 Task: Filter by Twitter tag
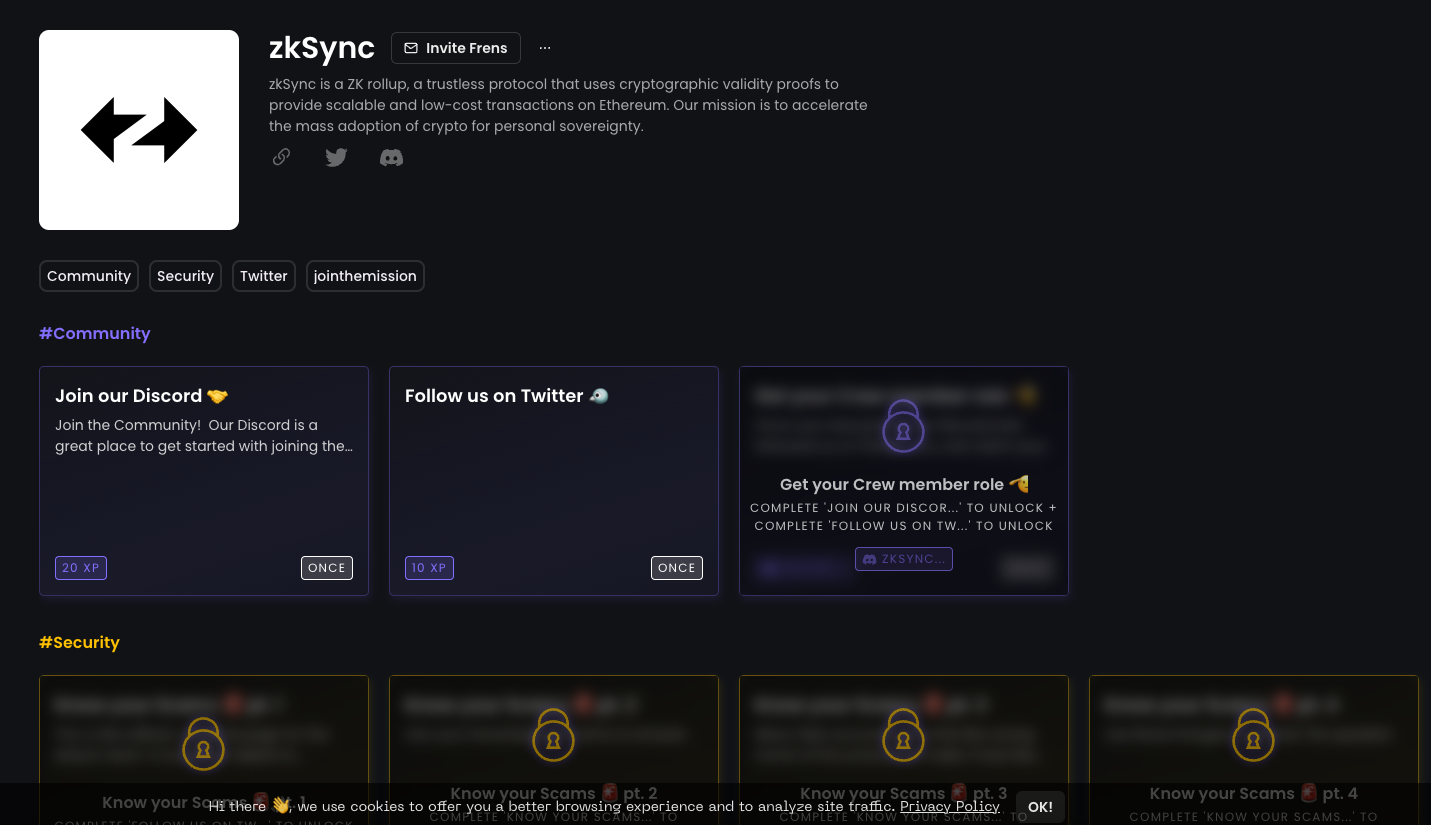264,276
